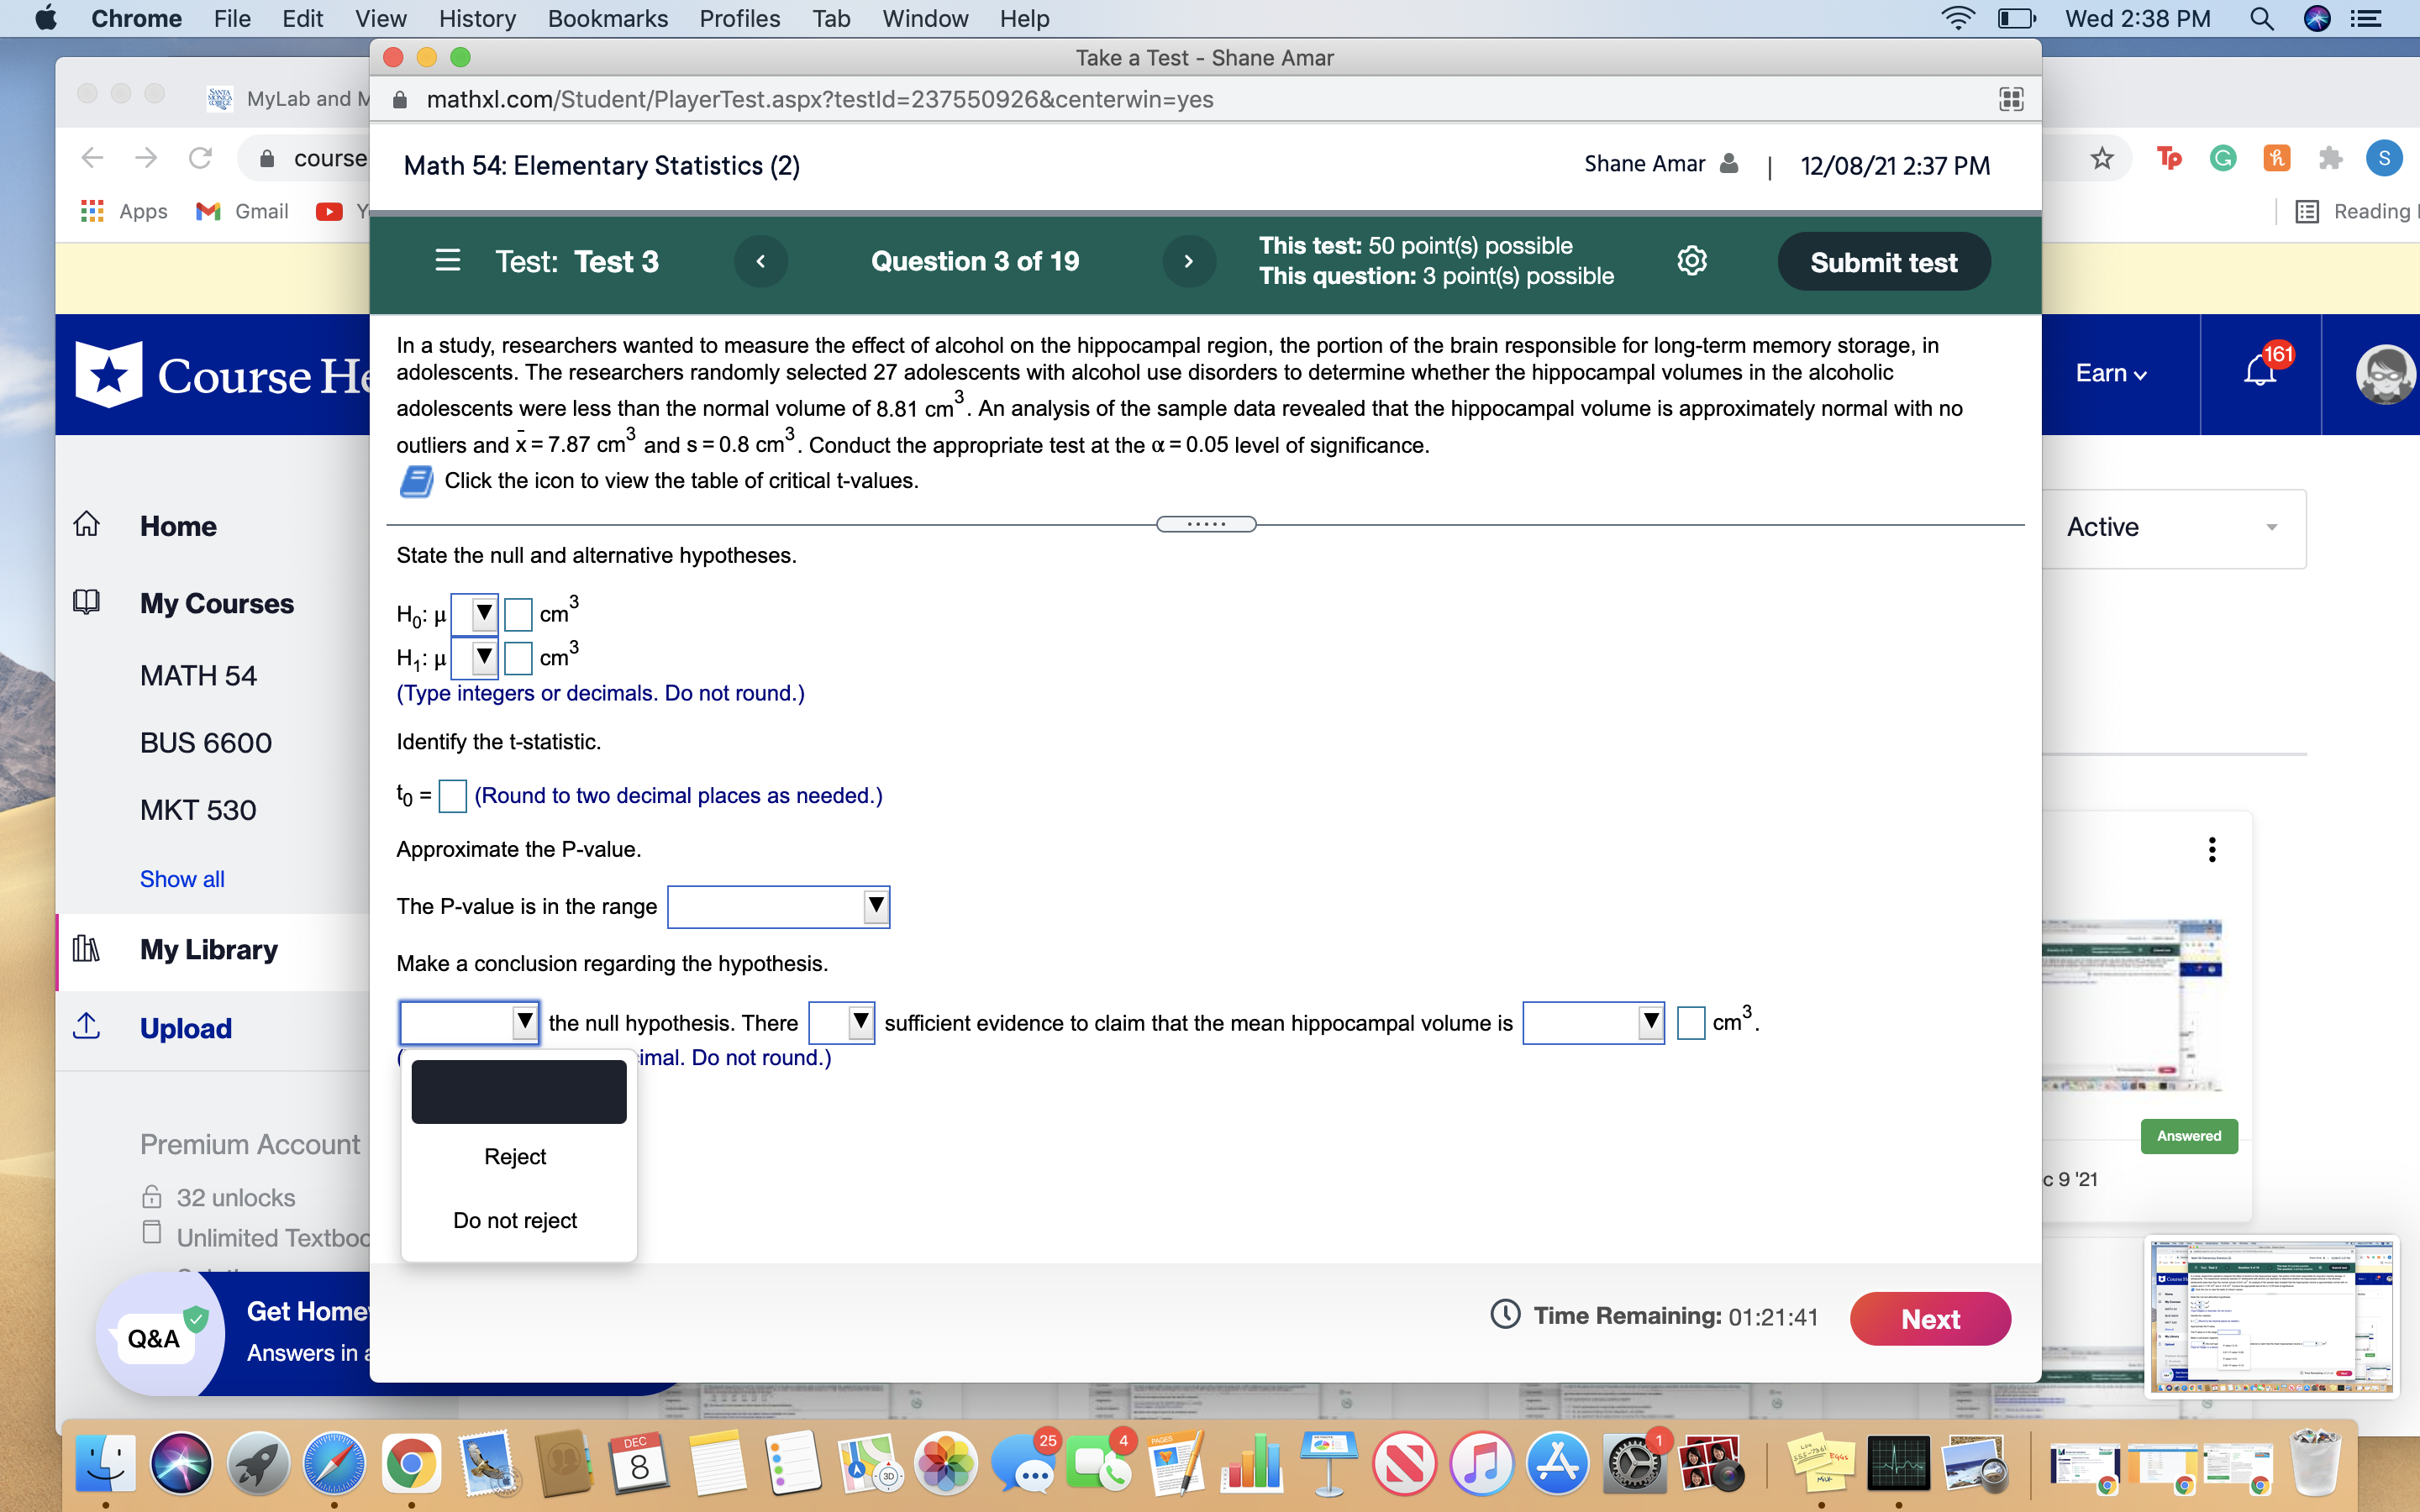
Task: Click the Submit test button
Action: tap(1884, 261)
